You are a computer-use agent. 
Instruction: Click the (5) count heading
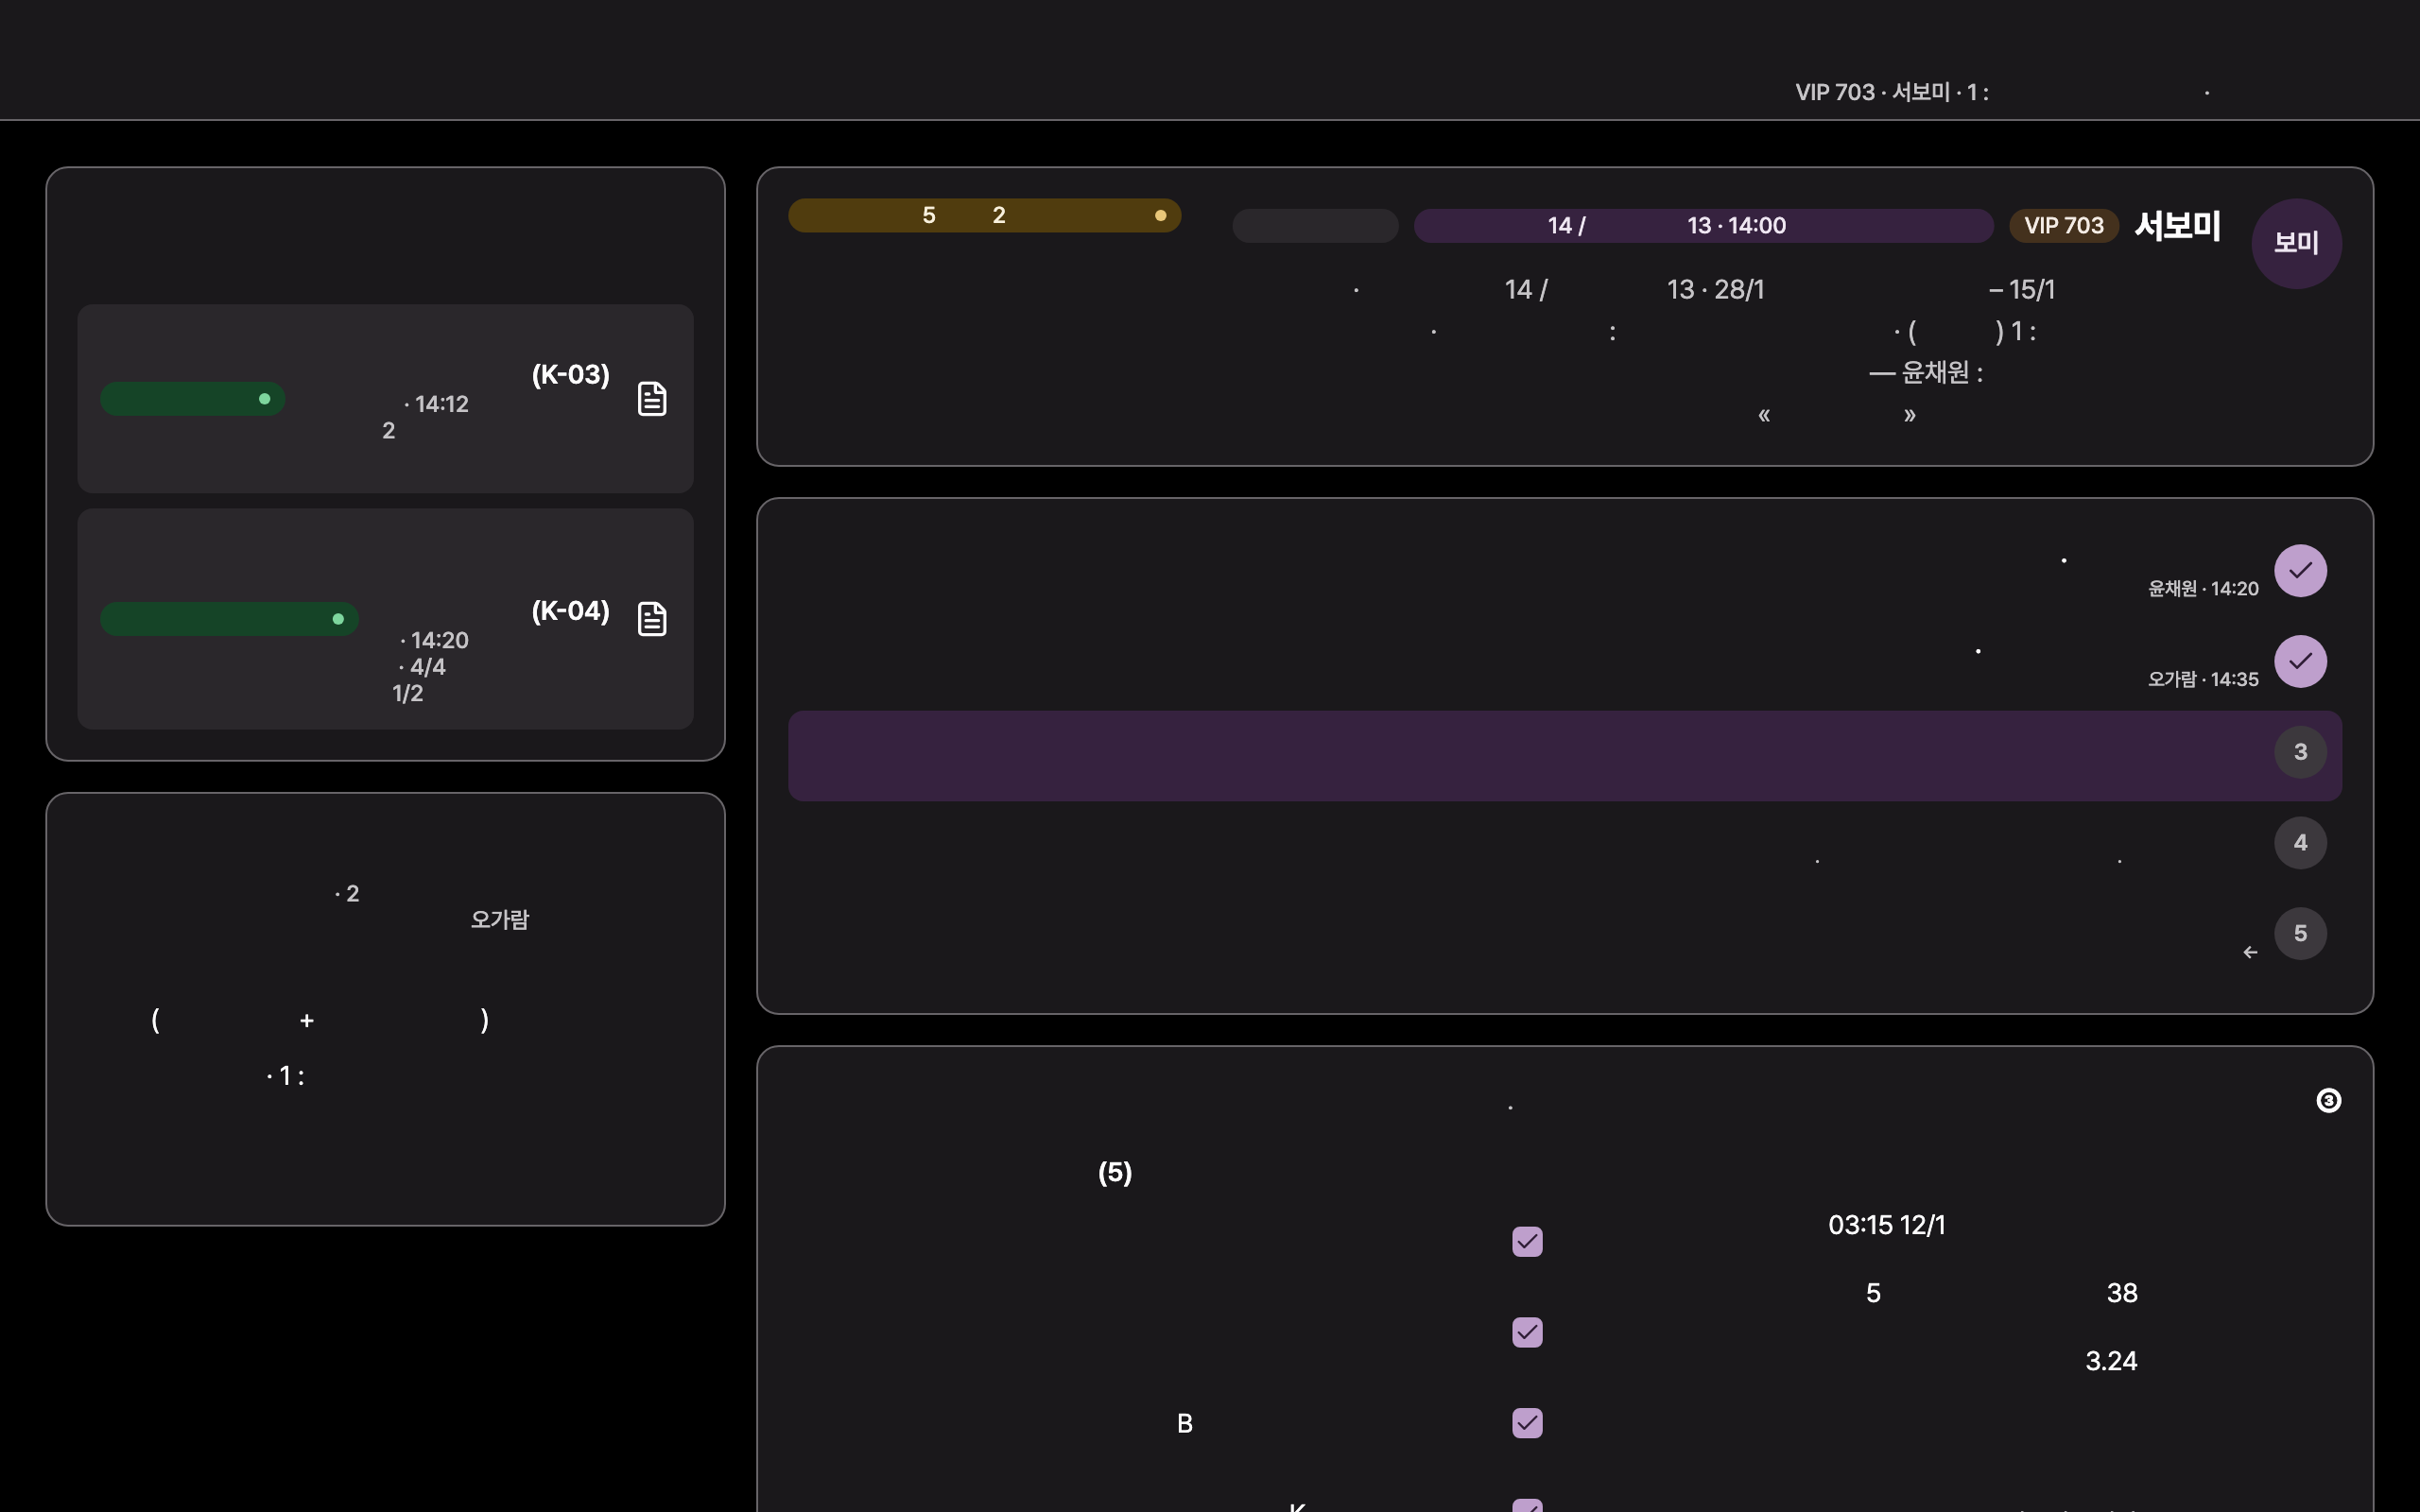point(1115,1173)
